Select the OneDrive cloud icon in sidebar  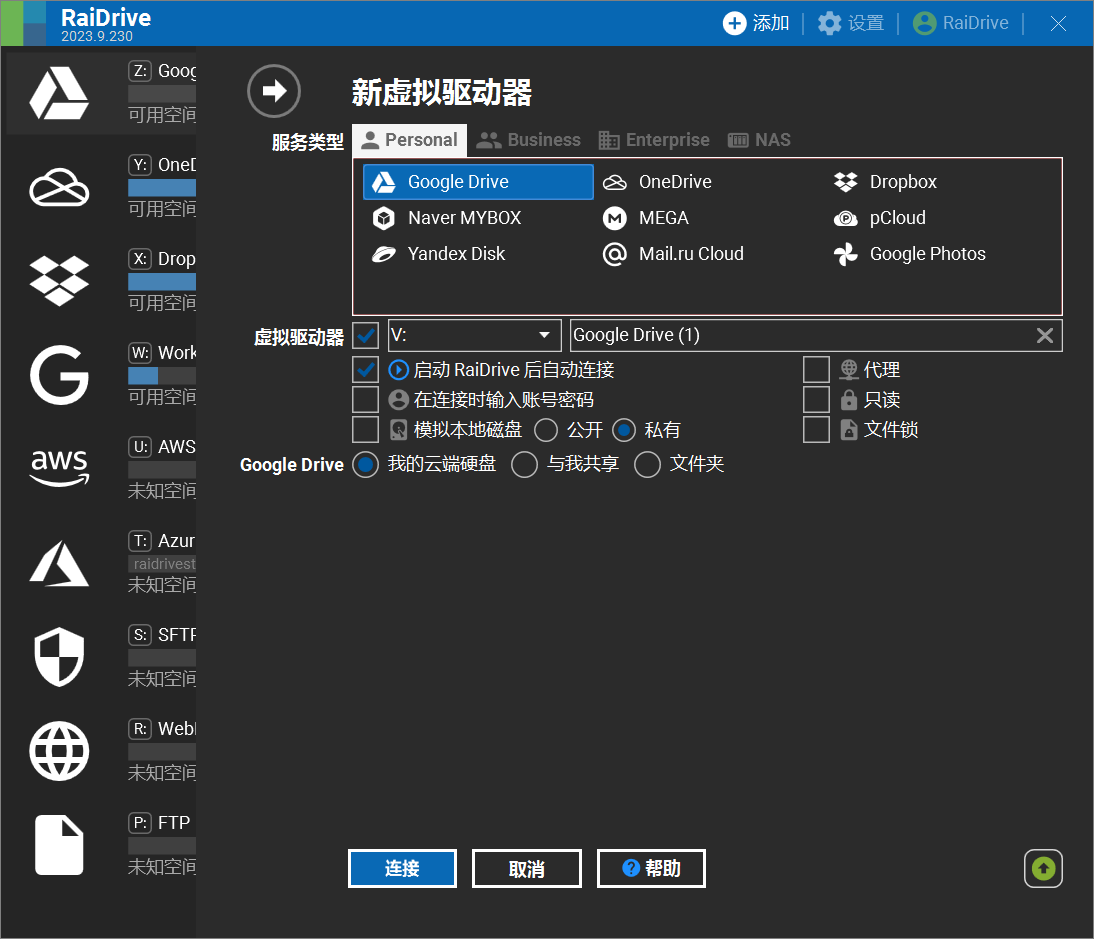click(x=59, y=187)
